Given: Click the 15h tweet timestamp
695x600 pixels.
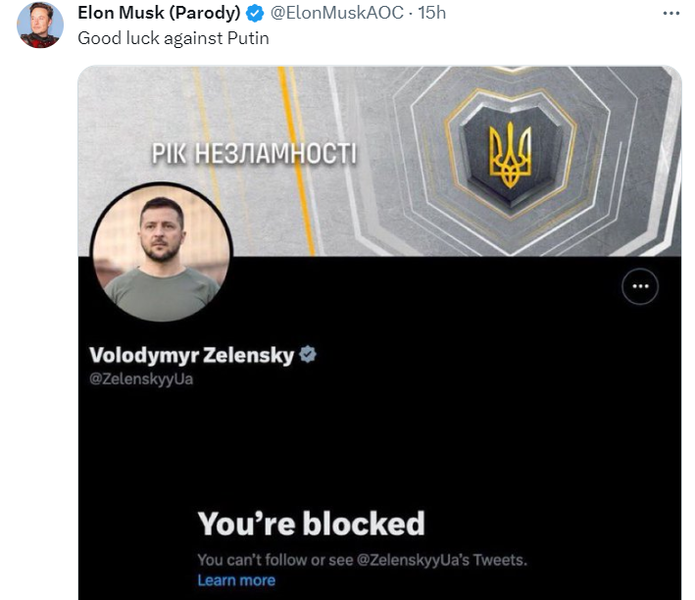Looking at the screenshot, I should pos(432,13).
